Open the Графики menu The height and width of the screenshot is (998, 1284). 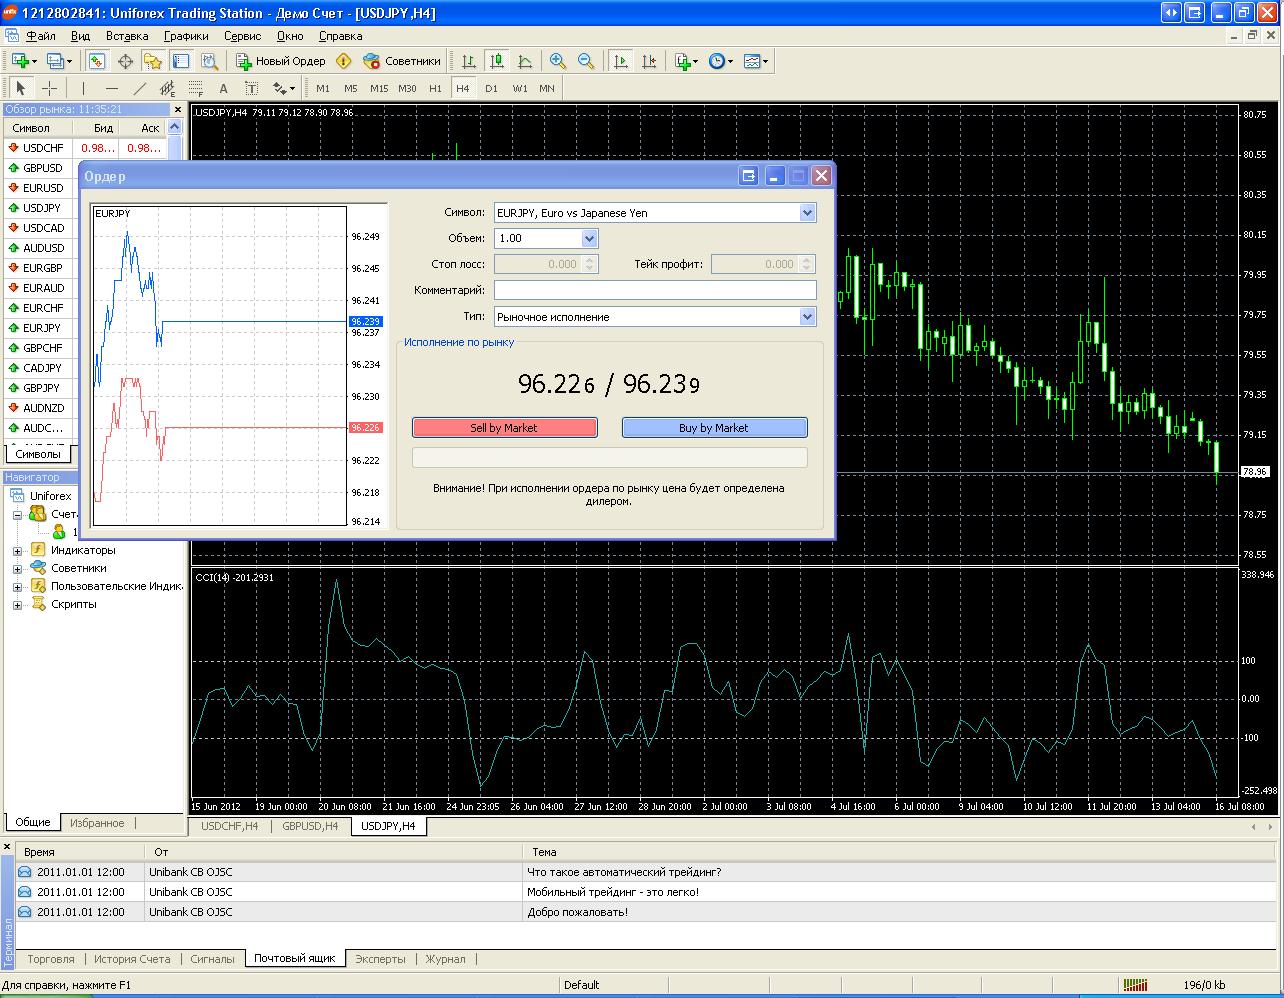click(186, 35)
